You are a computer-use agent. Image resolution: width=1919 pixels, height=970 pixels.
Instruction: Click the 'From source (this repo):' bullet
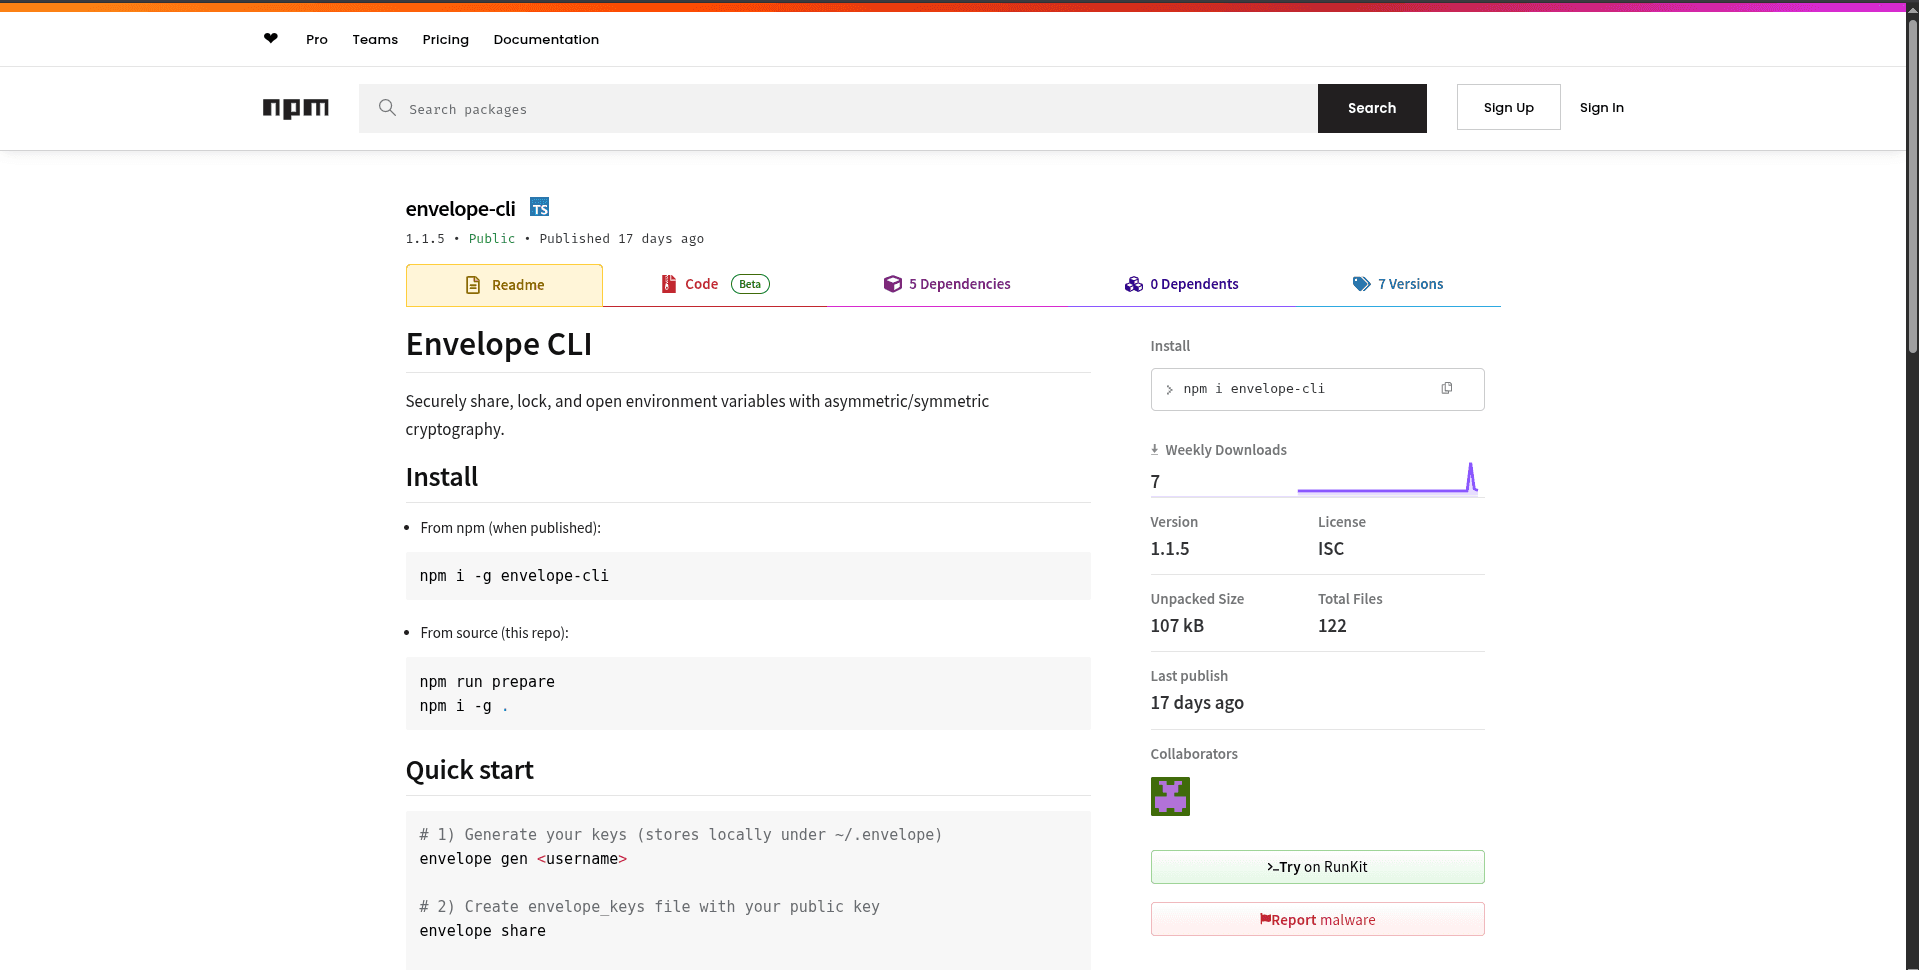point(494,633)
